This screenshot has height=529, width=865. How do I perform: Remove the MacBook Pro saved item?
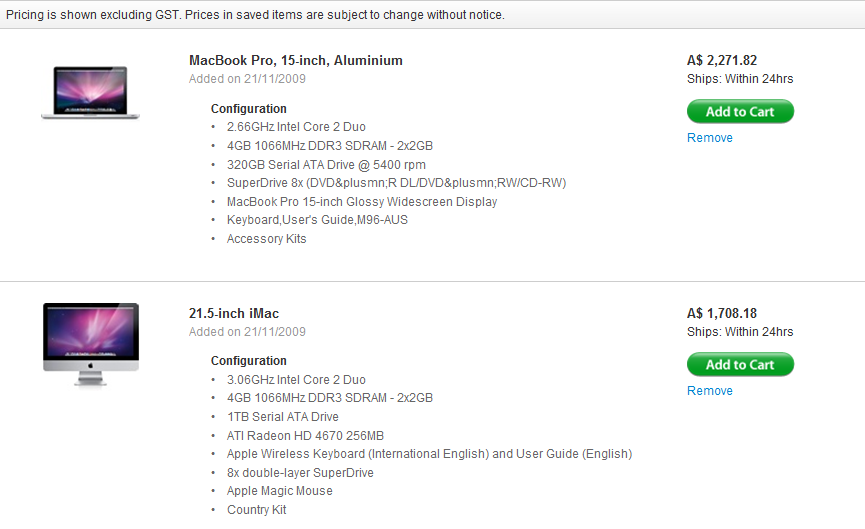coord(709,138)
